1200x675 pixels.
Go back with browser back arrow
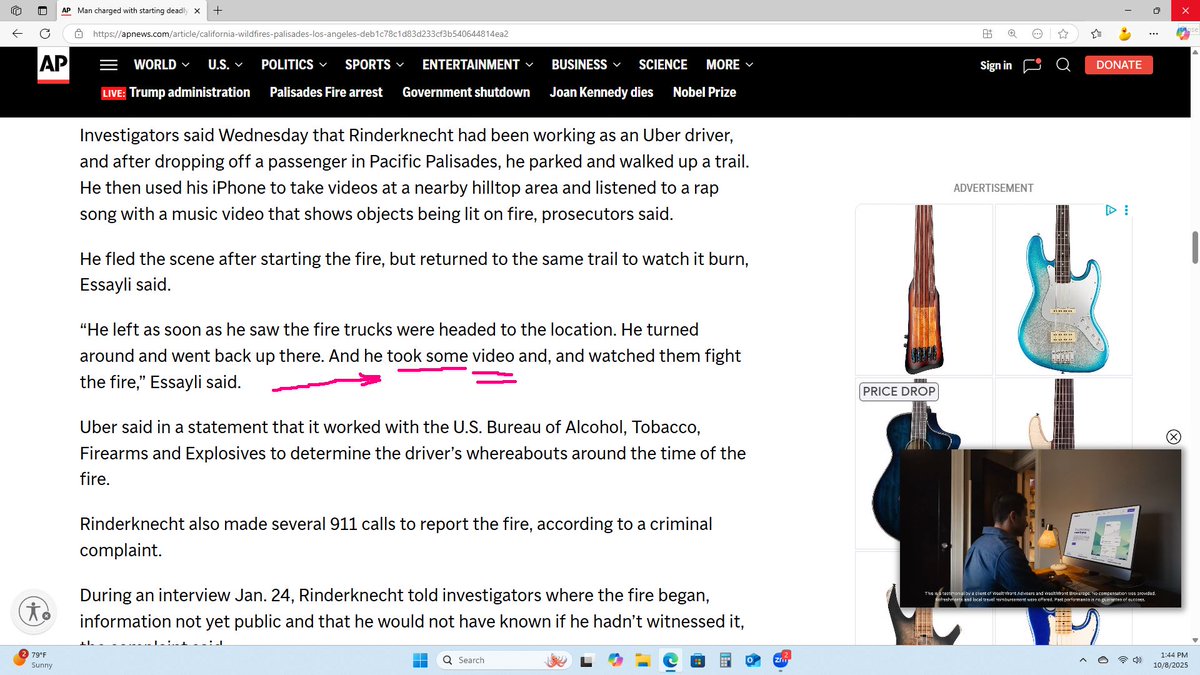[17, 33]
